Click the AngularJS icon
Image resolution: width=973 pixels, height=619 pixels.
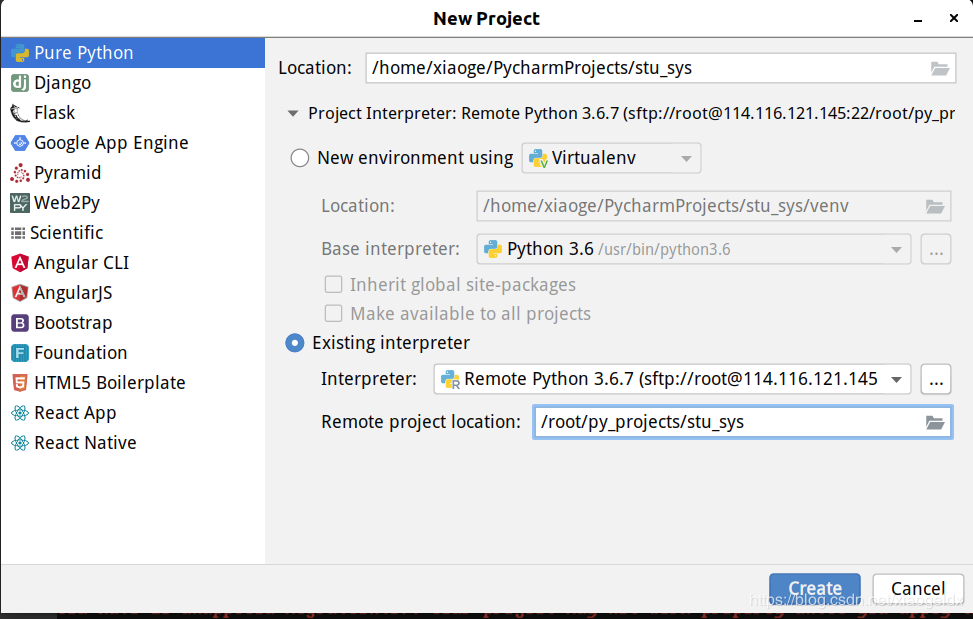20,293
